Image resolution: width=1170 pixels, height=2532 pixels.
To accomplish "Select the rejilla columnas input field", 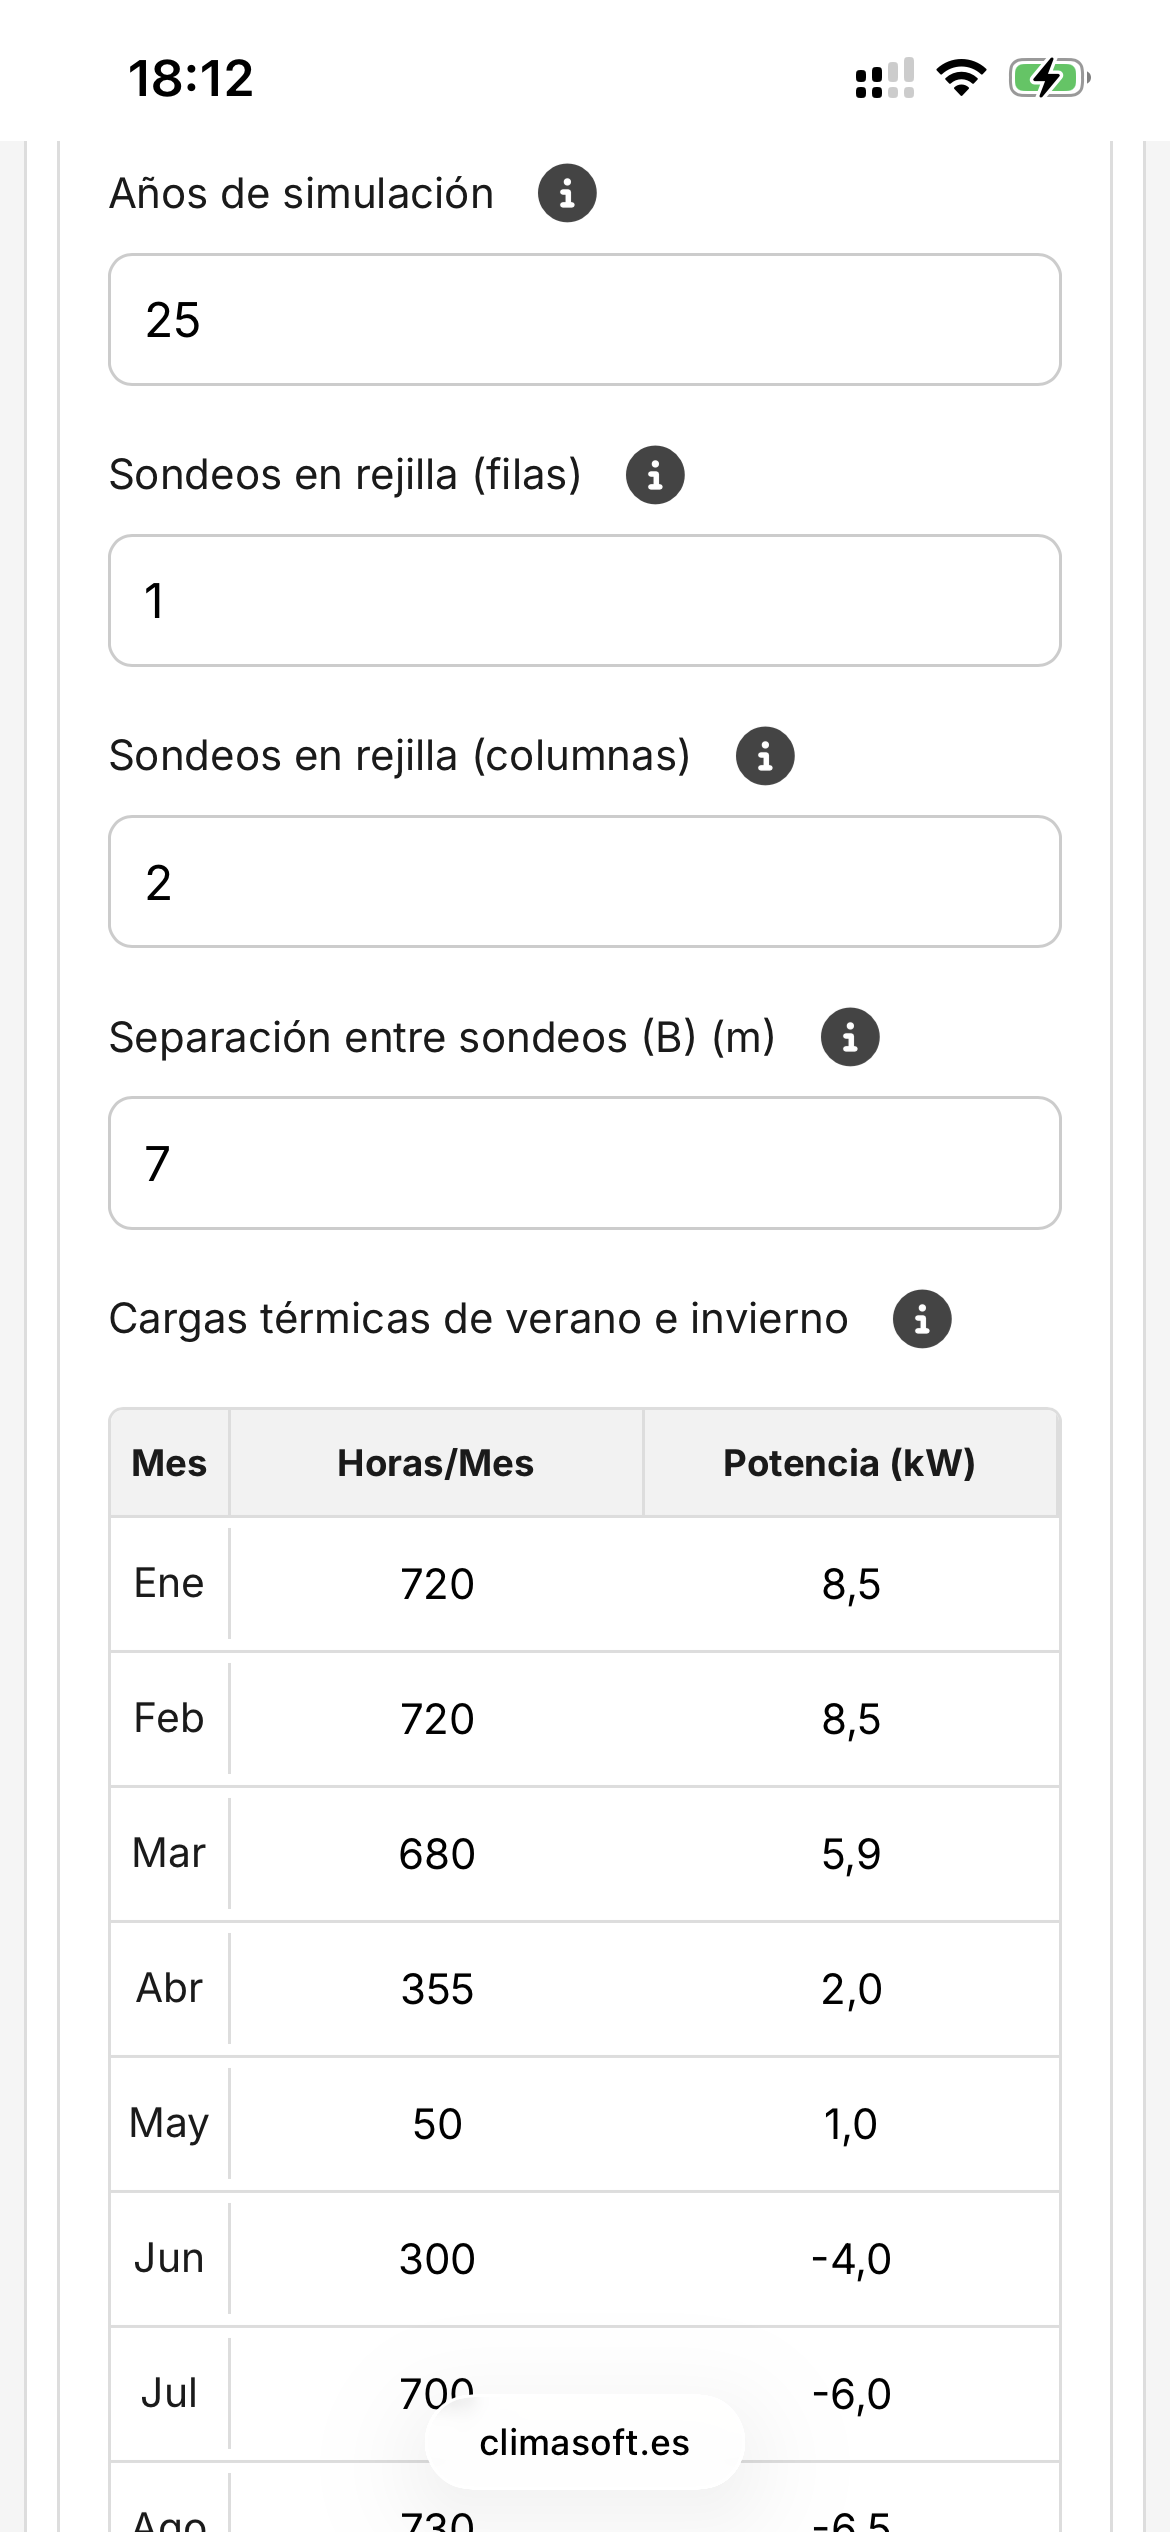I will 584,882.
